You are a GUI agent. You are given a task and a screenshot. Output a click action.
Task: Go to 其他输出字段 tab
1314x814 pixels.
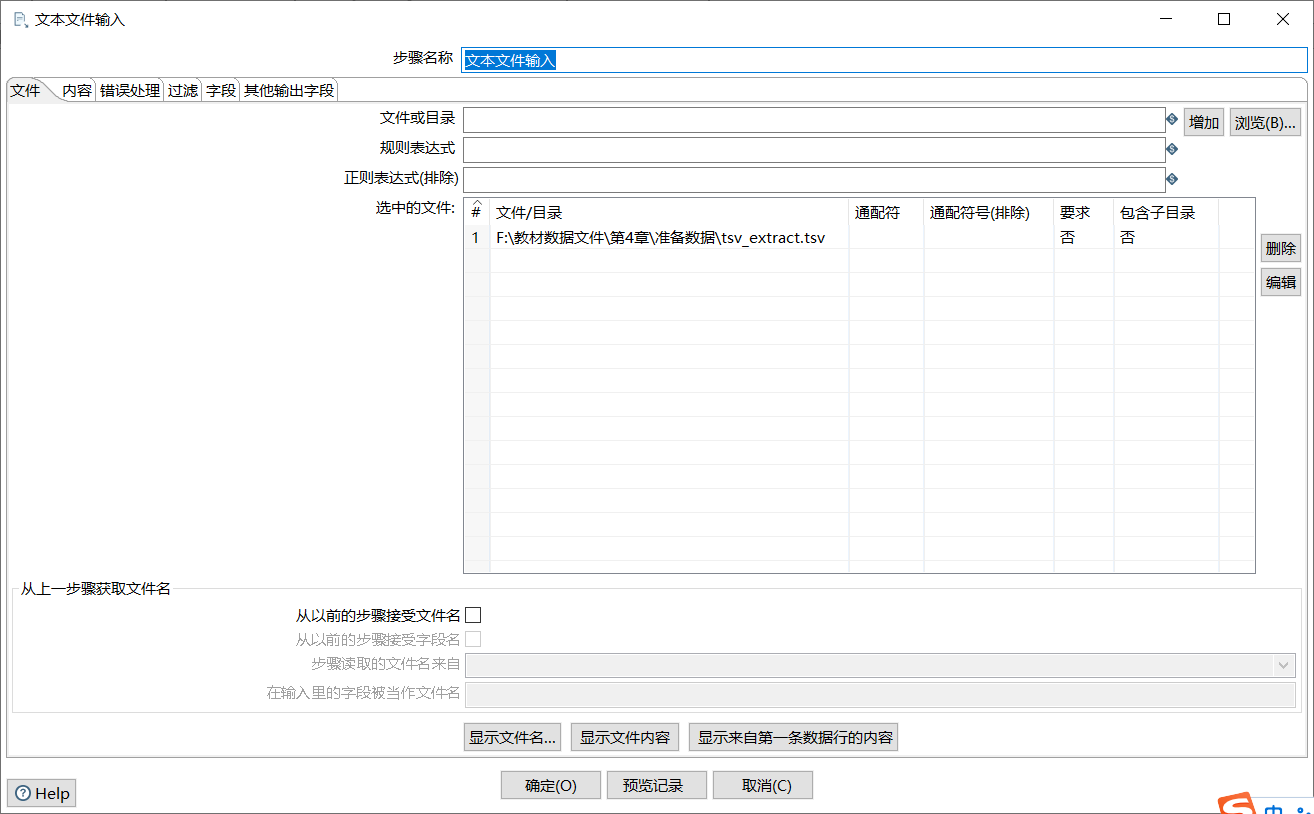289,90
